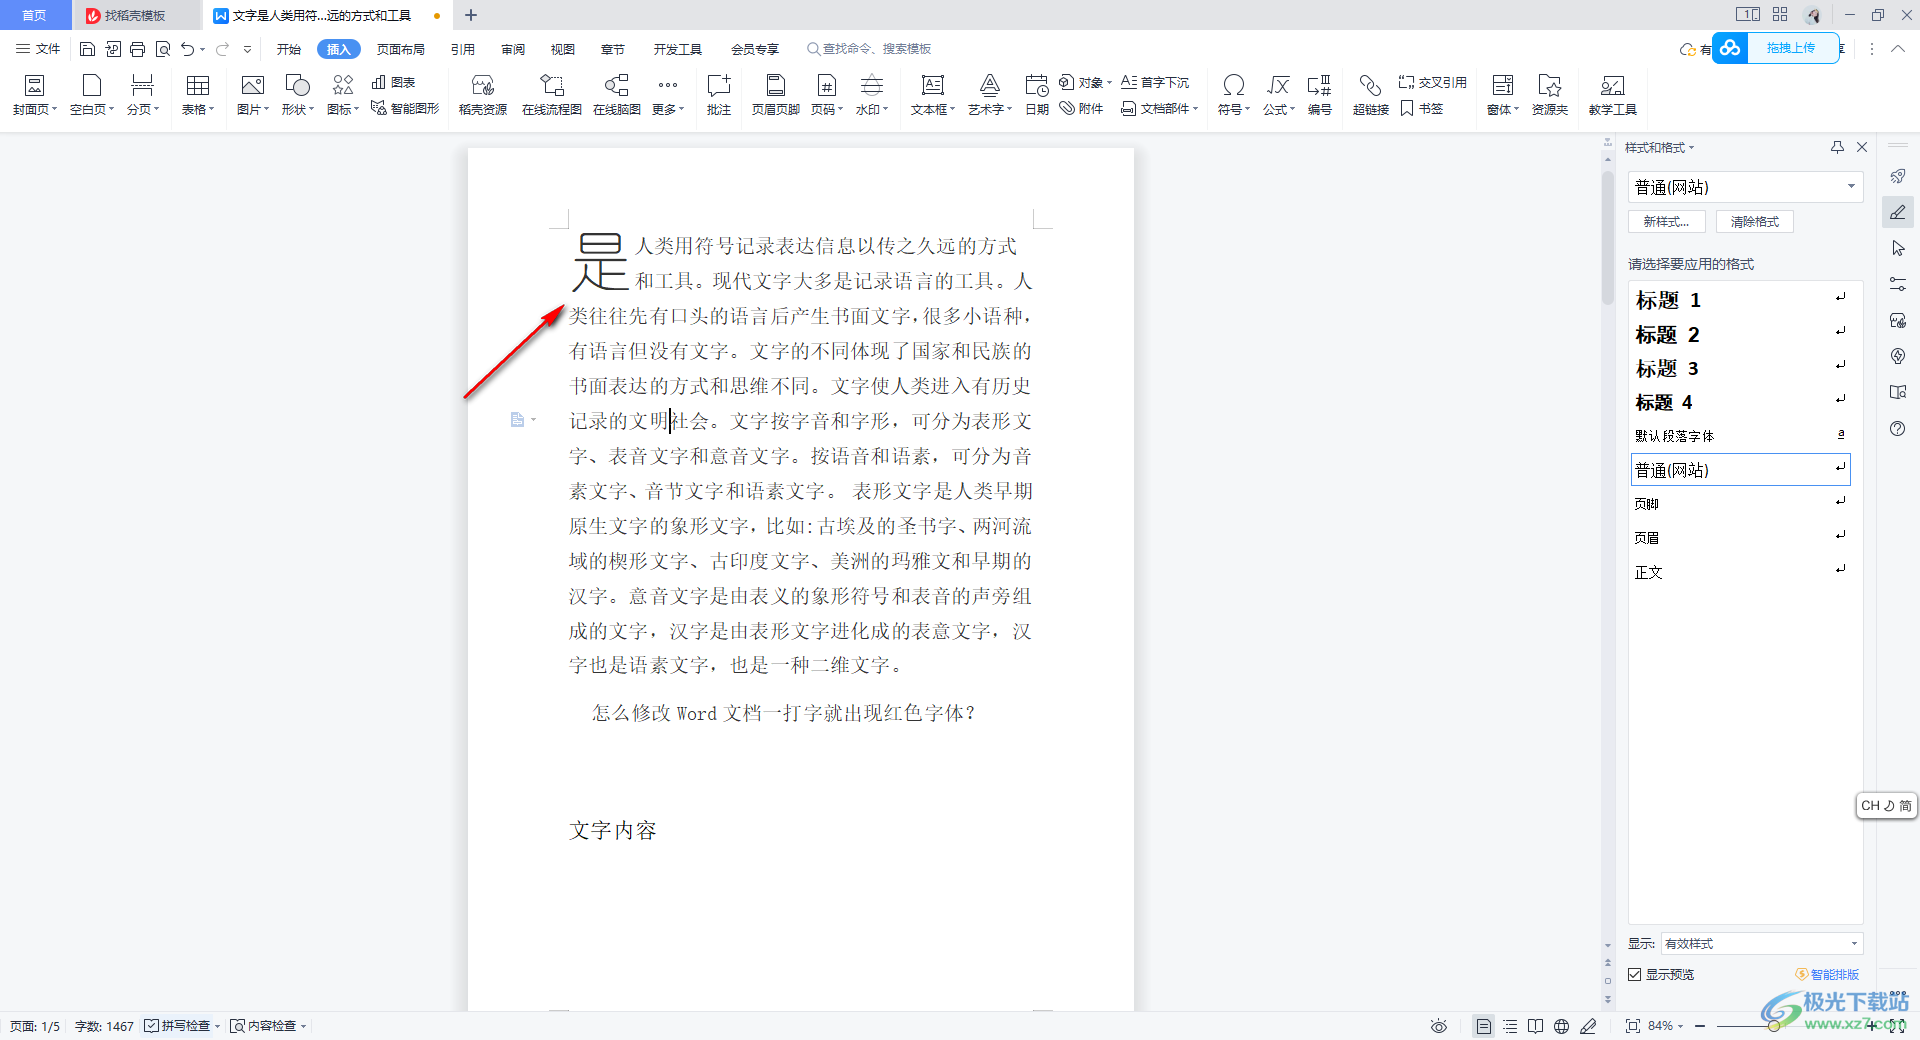The height and width of the screenshot is (1040, 1920).
Task: Toggle the show preview (显示预览) checkbox
Action: click(1634, 974)
